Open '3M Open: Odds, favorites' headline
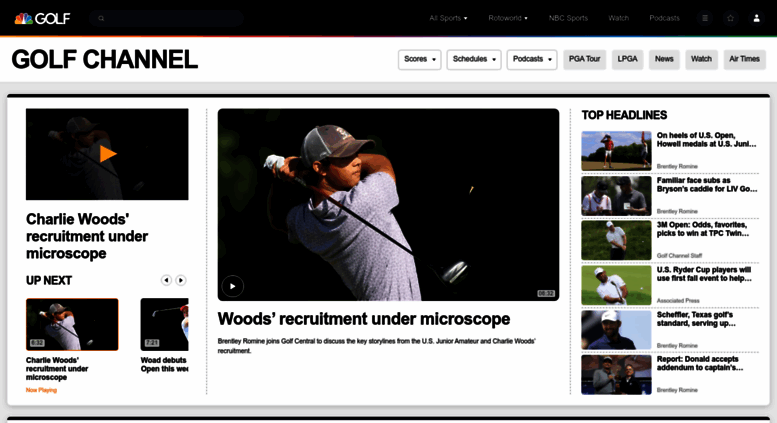 (703, 229)
